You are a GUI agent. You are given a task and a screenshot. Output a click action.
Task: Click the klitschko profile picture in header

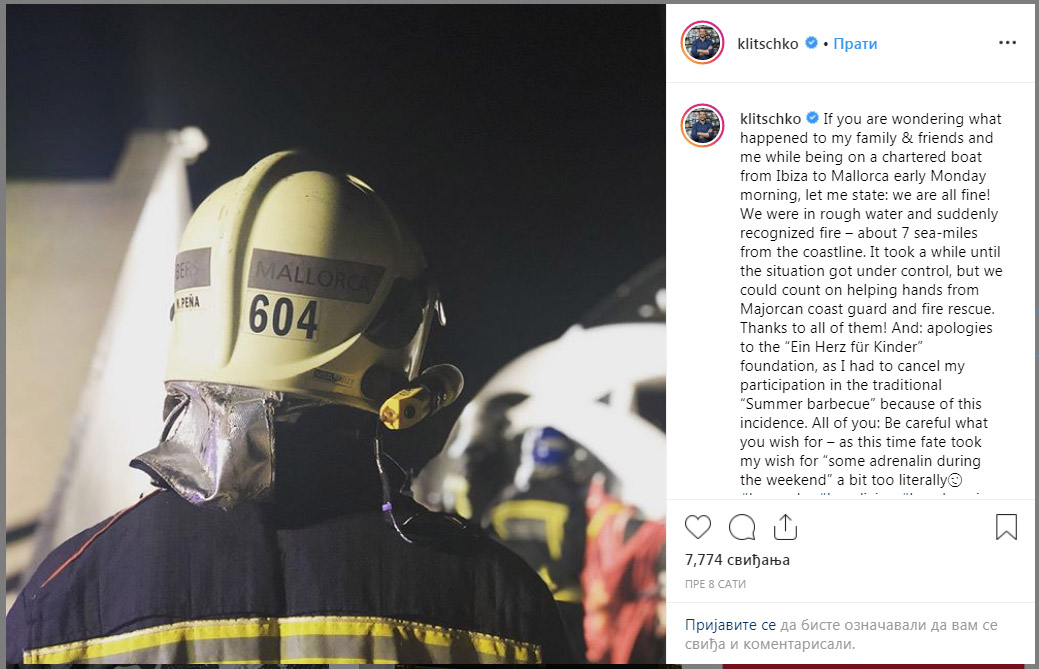tap(702, 43)
